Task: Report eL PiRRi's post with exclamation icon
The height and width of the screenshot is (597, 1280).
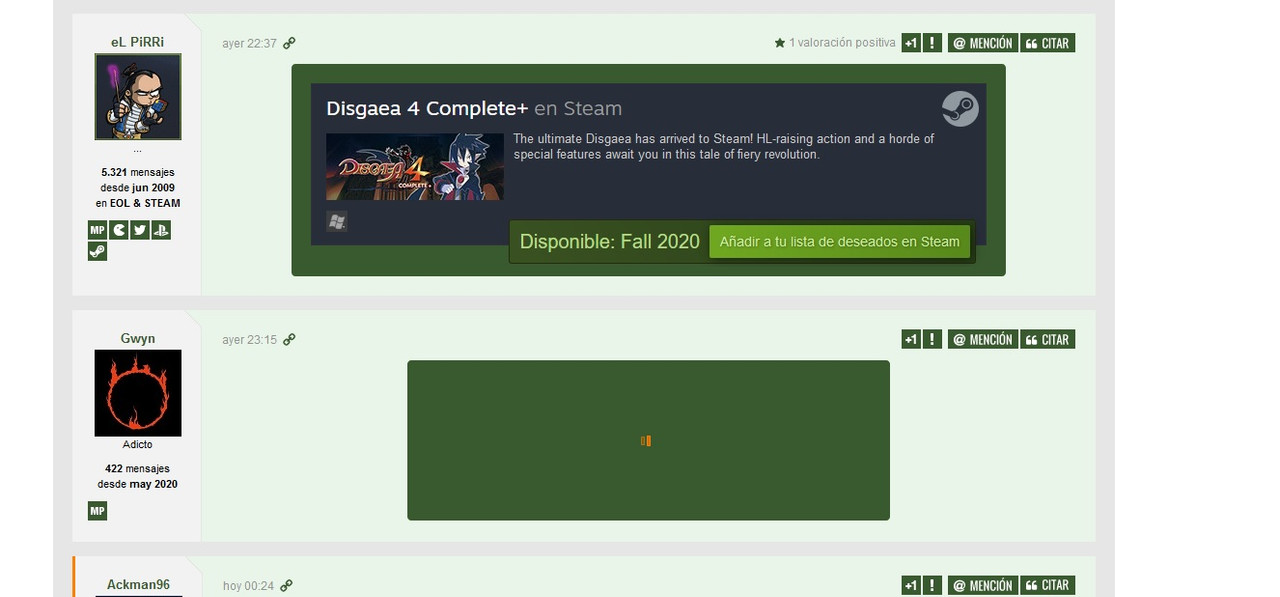Action: click(x=932, y=43)
